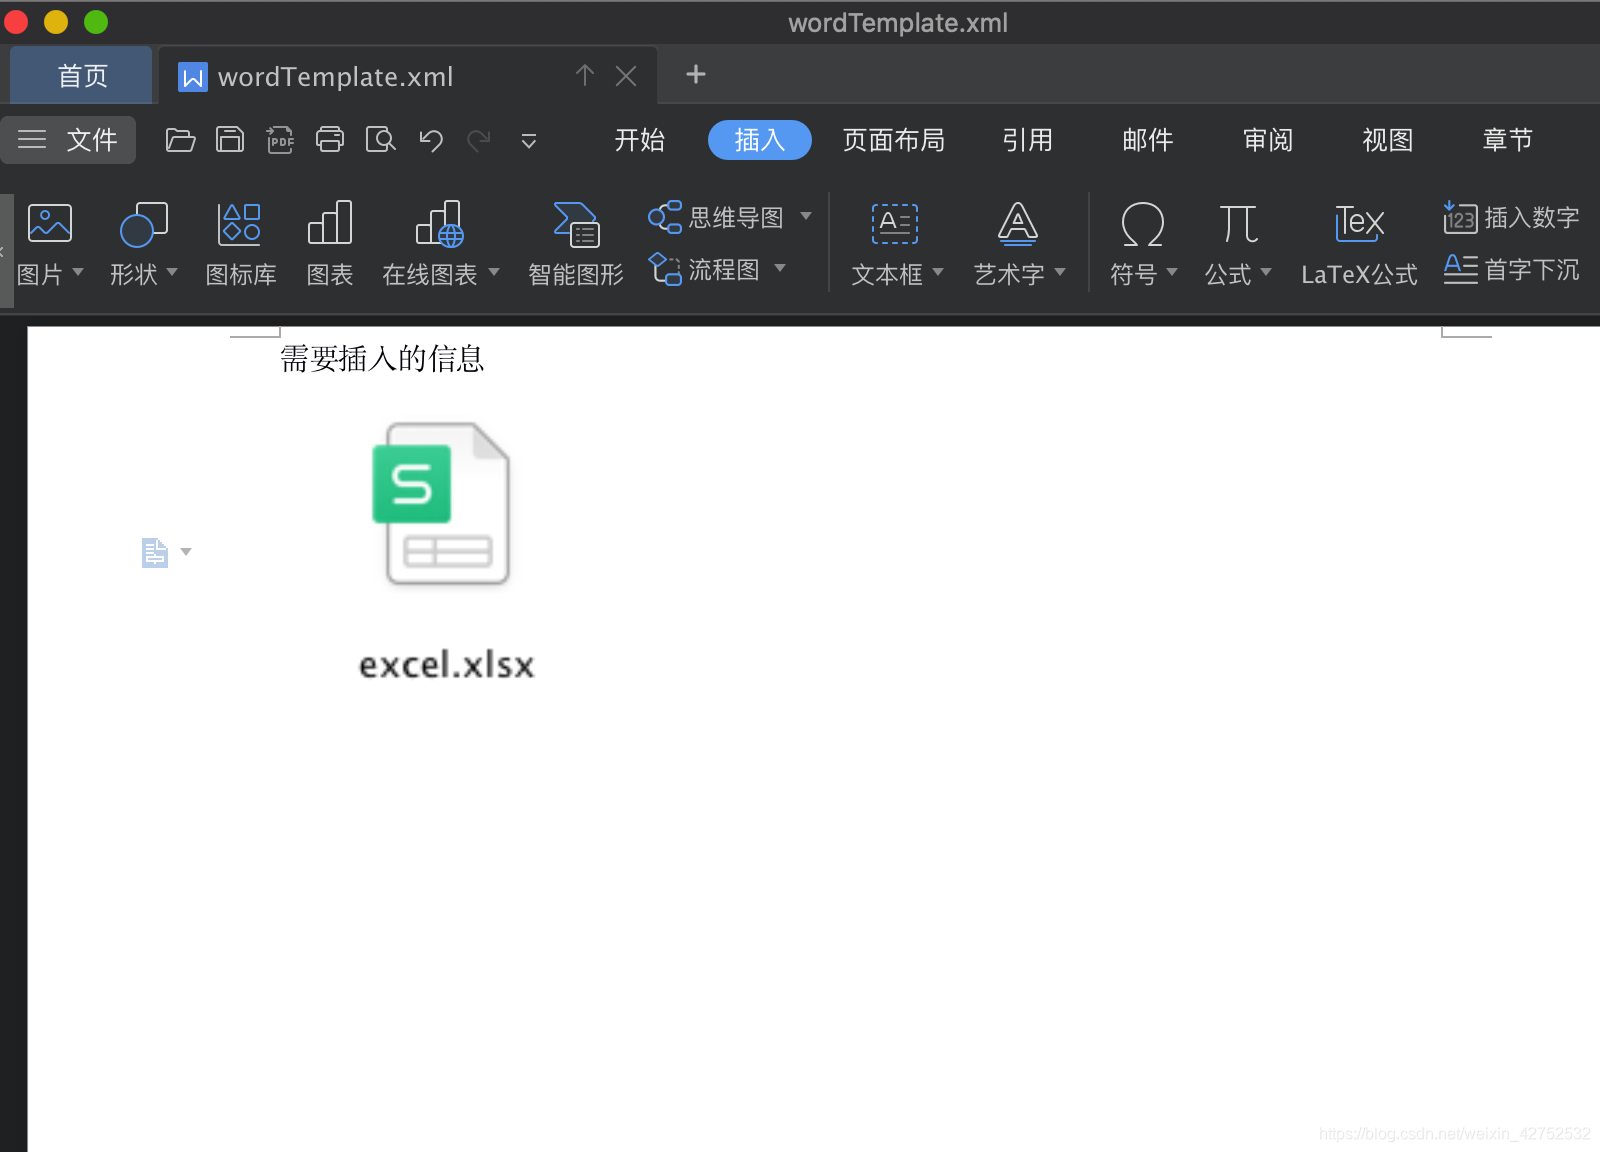1600x1152 pixels.
Task: Insert a flowchart 流程图
Action: [704, 270]
